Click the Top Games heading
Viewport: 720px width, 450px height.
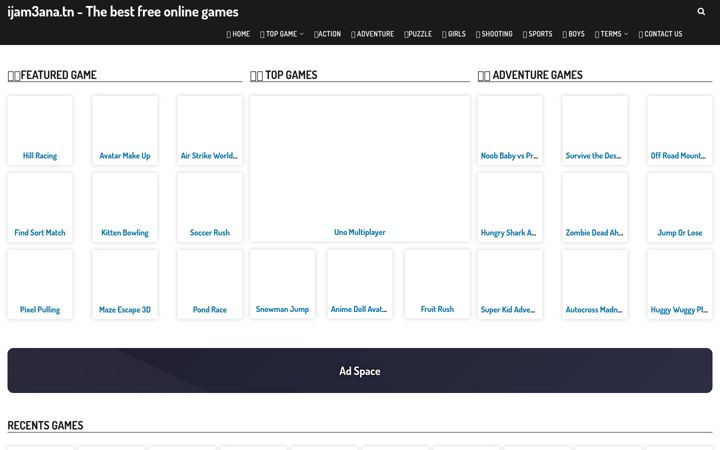tap(284, 75)
